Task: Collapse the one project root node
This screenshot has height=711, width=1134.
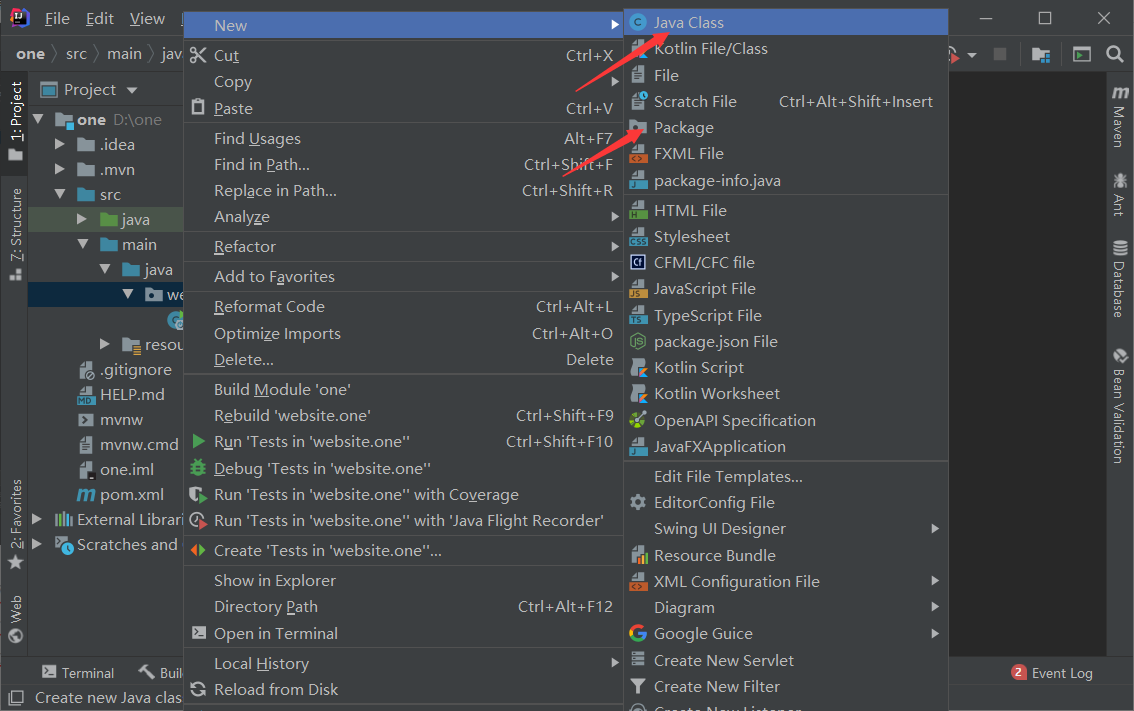Action: (38, 119)
